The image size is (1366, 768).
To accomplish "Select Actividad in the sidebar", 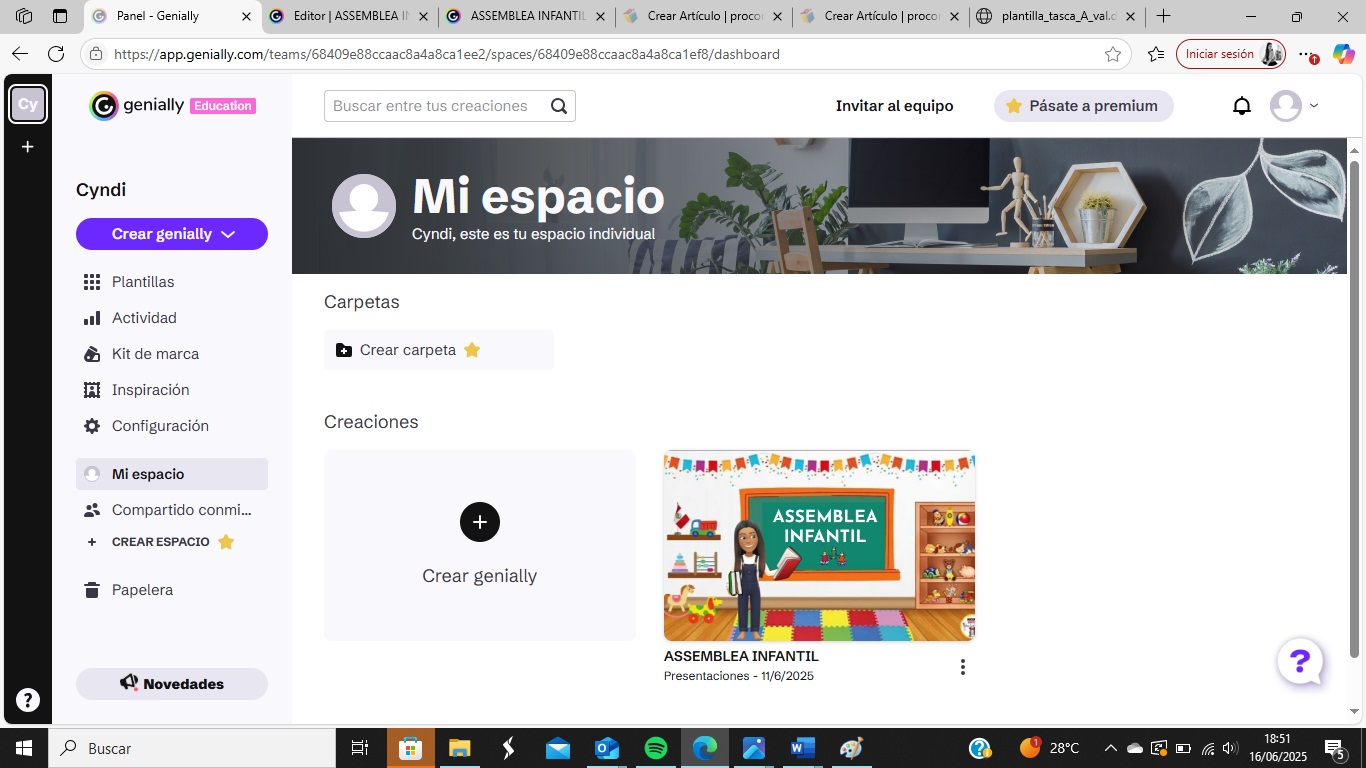I will (144, 318).
